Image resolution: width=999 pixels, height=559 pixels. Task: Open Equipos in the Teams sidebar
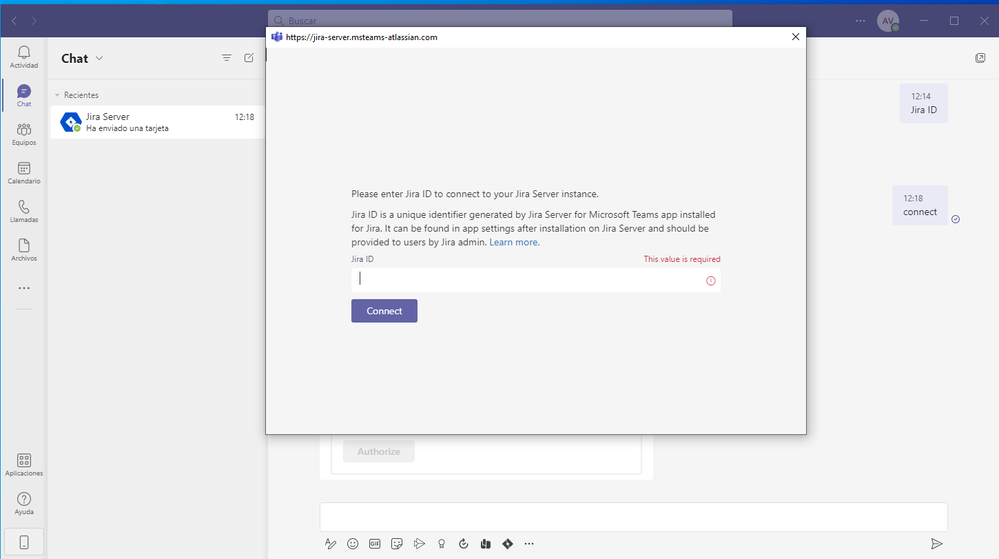pyautogui.click(x=24, y=134)
